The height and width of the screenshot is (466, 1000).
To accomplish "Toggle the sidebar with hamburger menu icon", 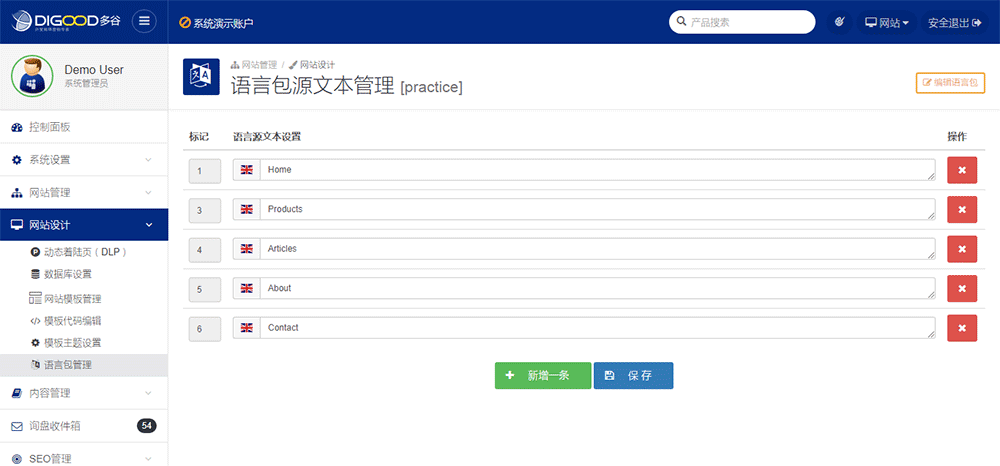I will (x=144, y=22).
